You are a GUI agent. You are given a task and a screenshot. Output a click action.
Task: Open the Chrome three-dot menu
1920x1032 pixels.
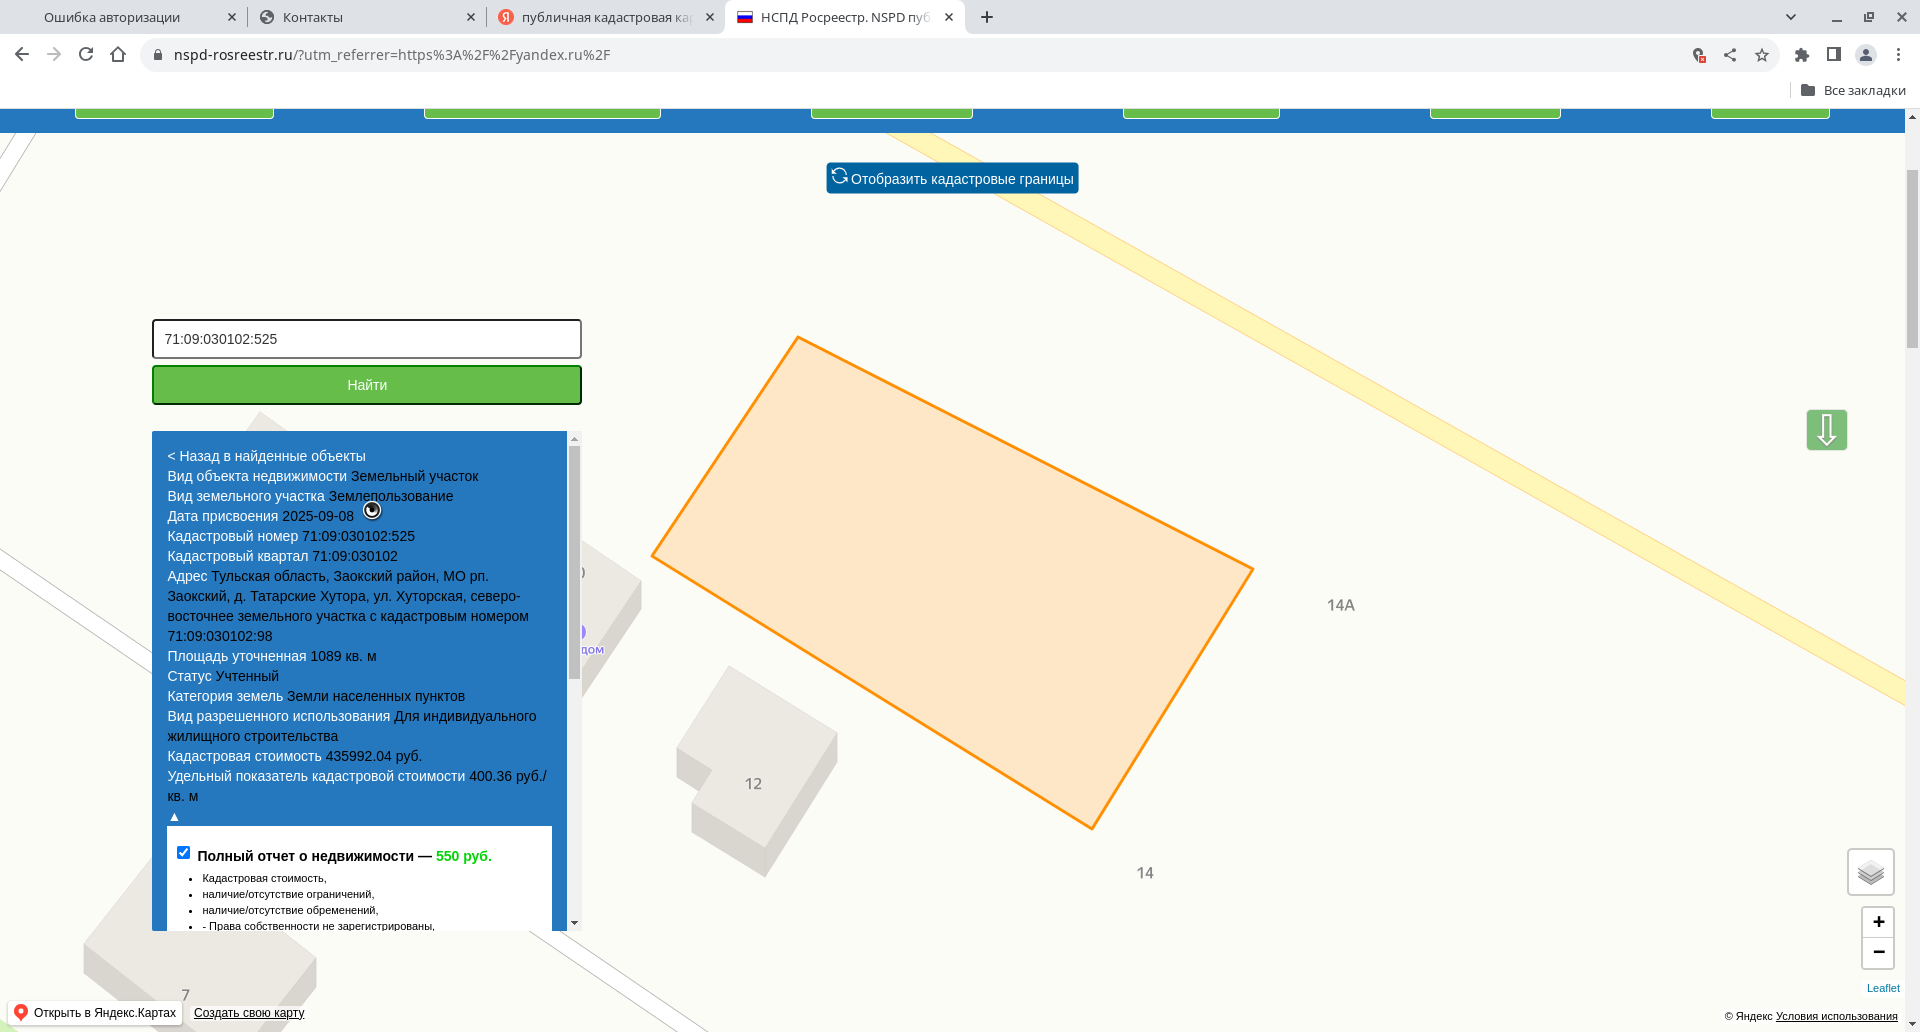pos(1898,55)
